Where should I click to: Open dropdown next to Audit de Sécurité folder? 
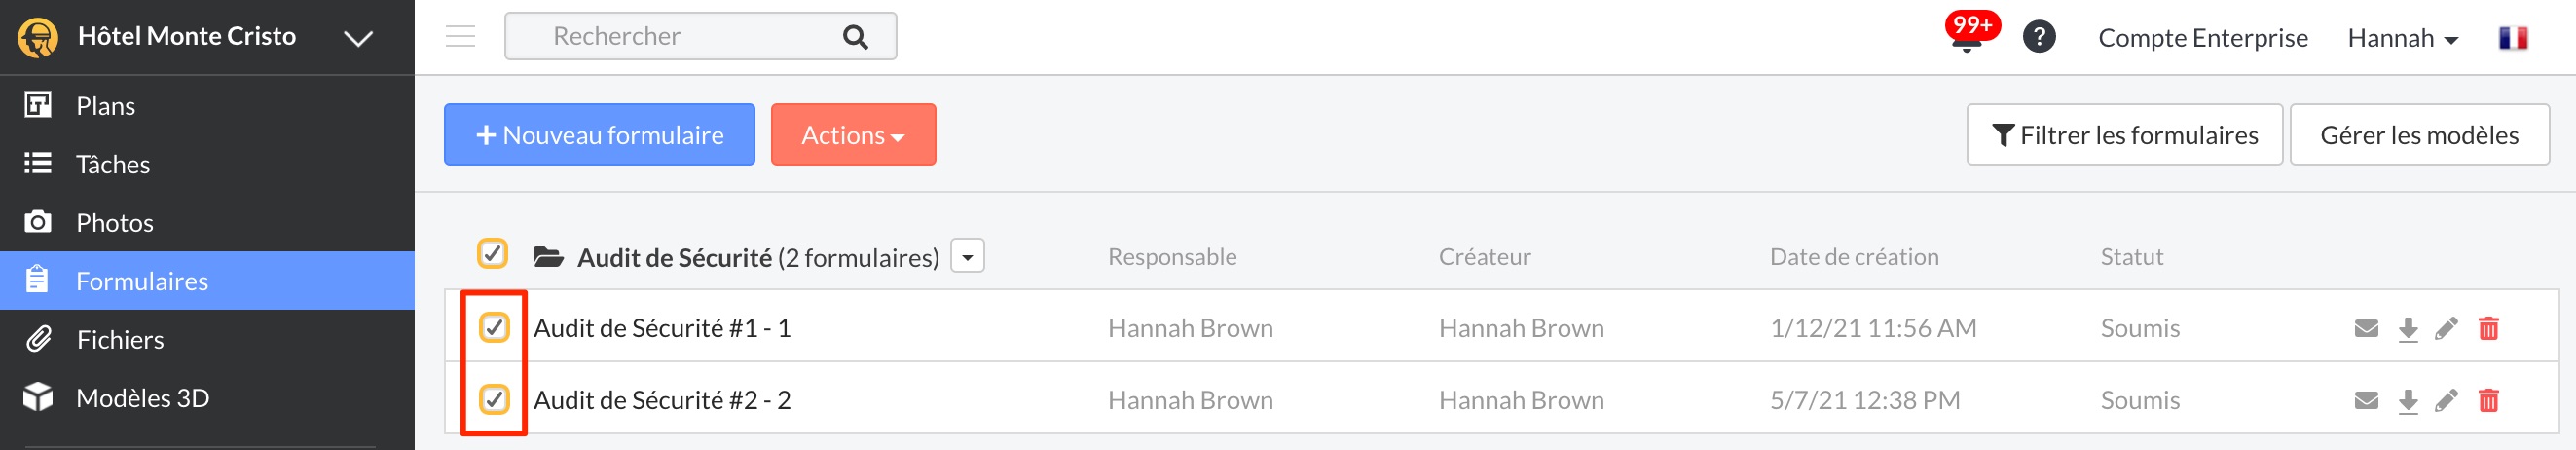(967, 256)
